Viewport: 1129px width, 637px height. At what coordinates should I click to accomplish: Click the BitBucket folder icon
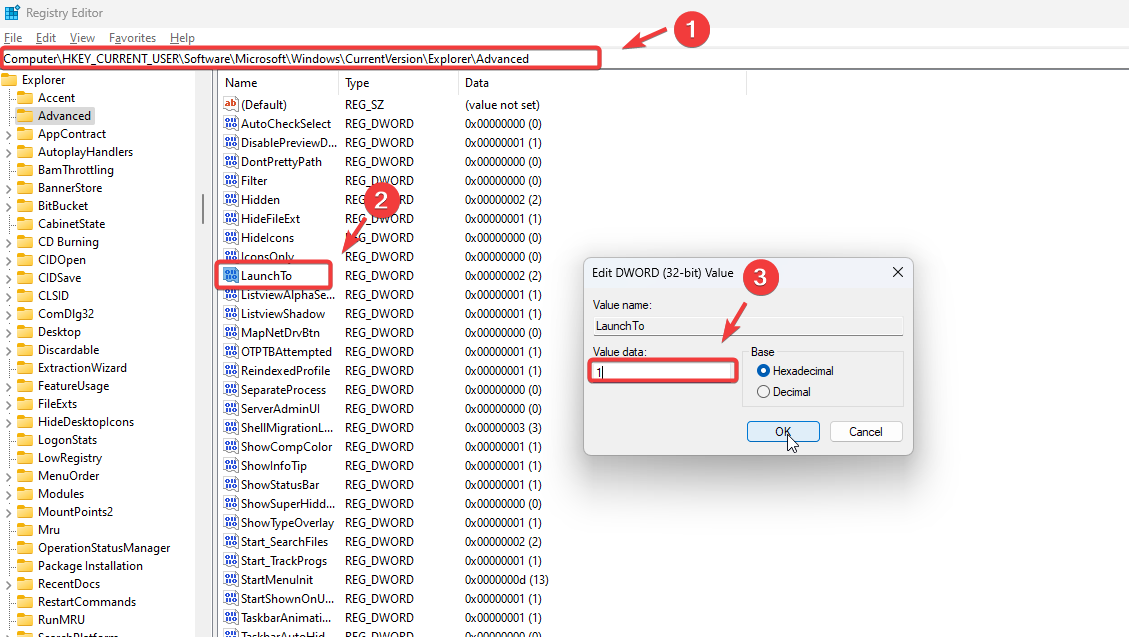(25, 205)
